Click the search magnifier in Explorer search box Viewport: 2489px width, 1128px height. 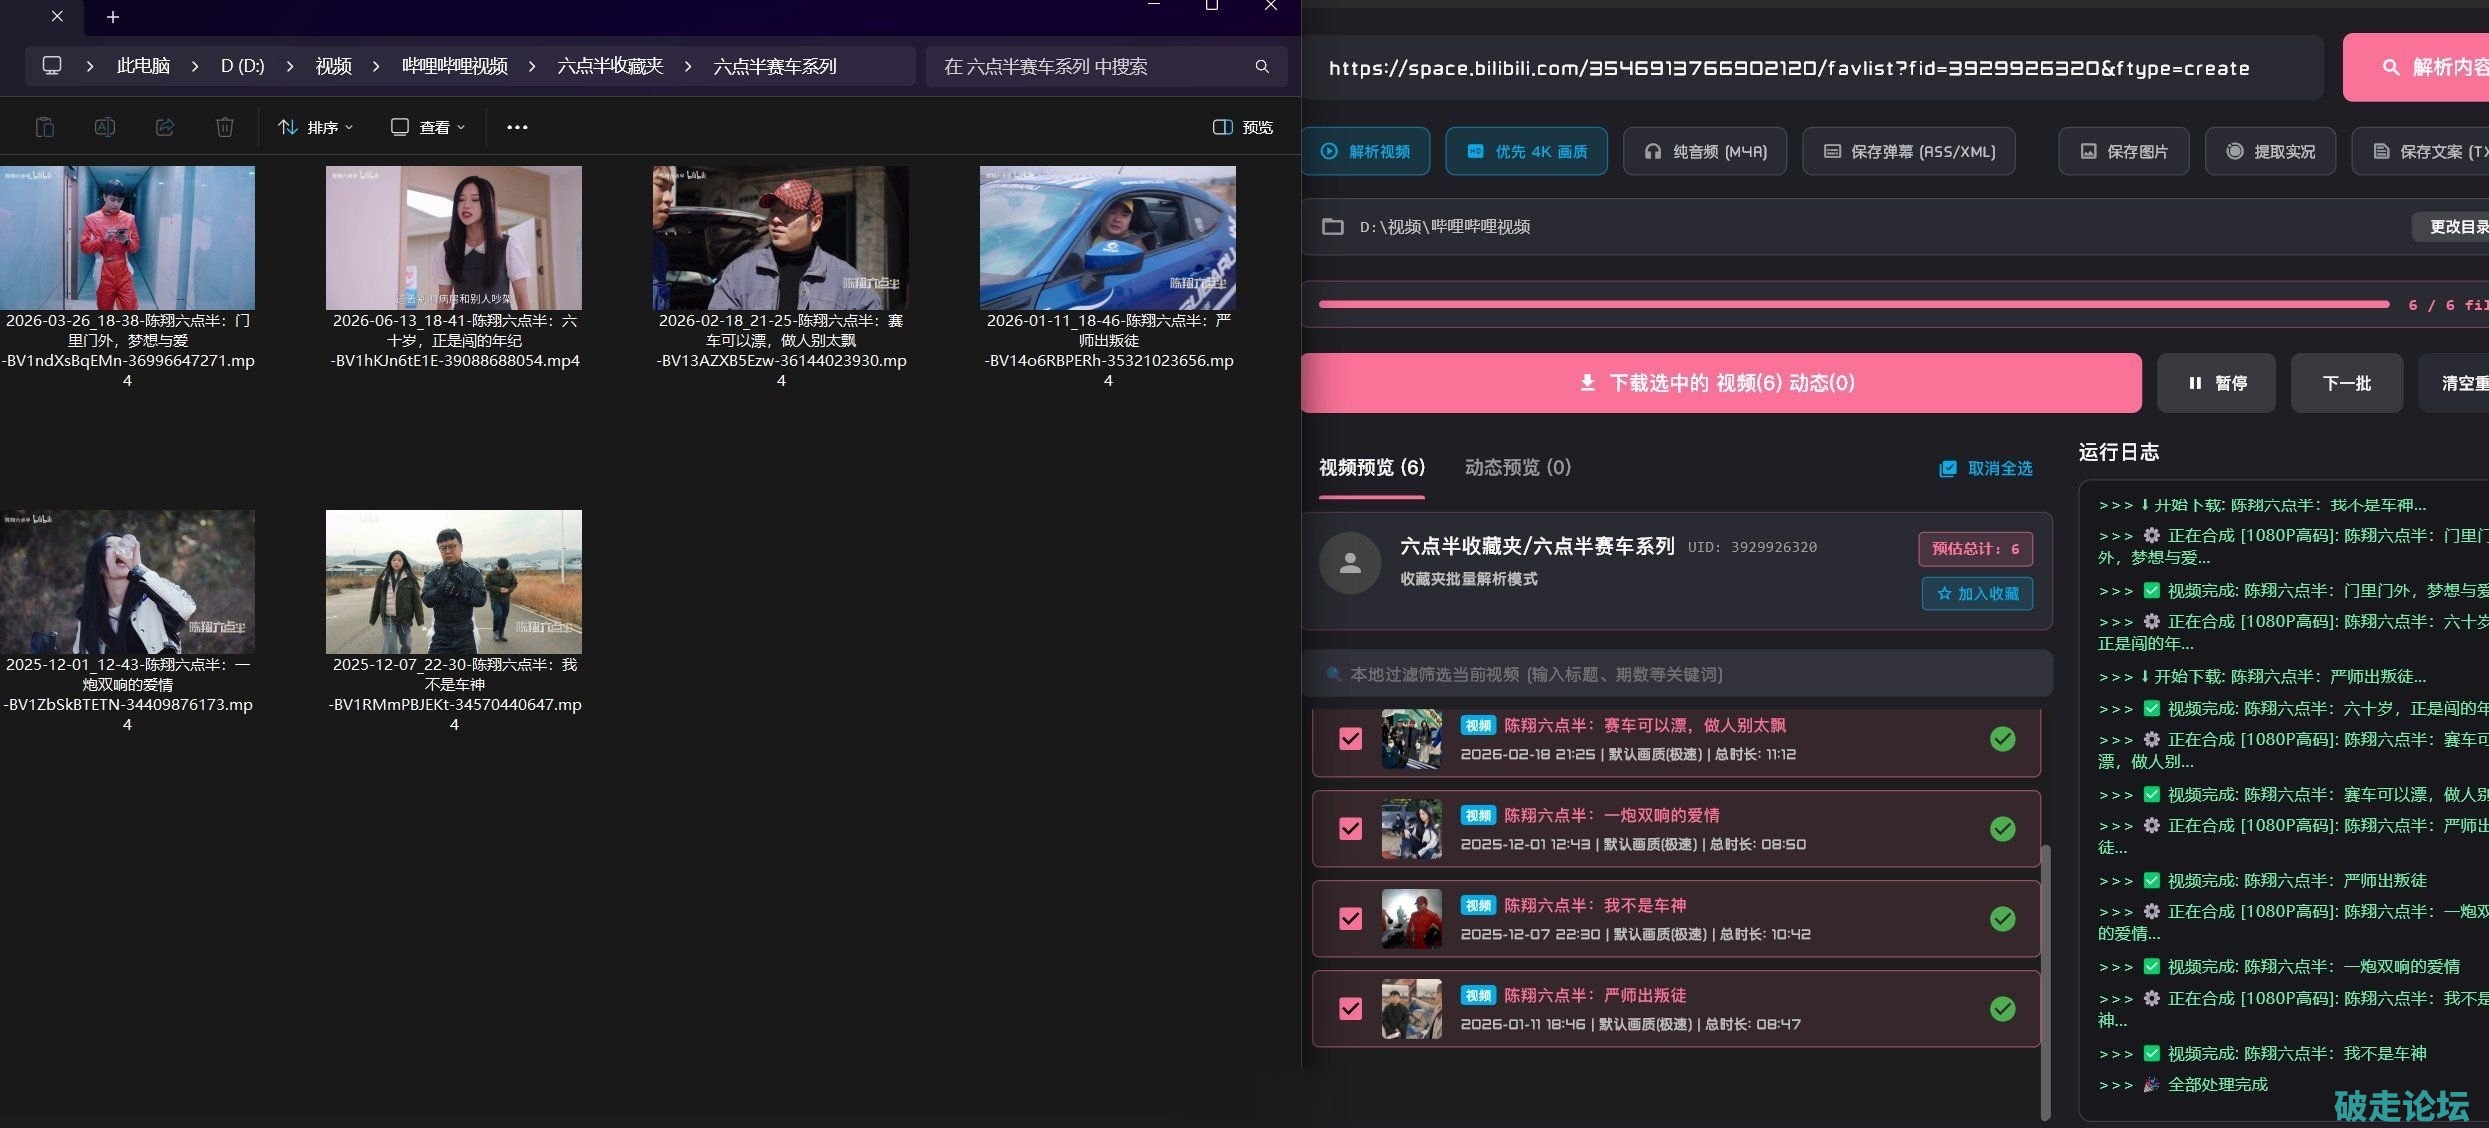1262,66
